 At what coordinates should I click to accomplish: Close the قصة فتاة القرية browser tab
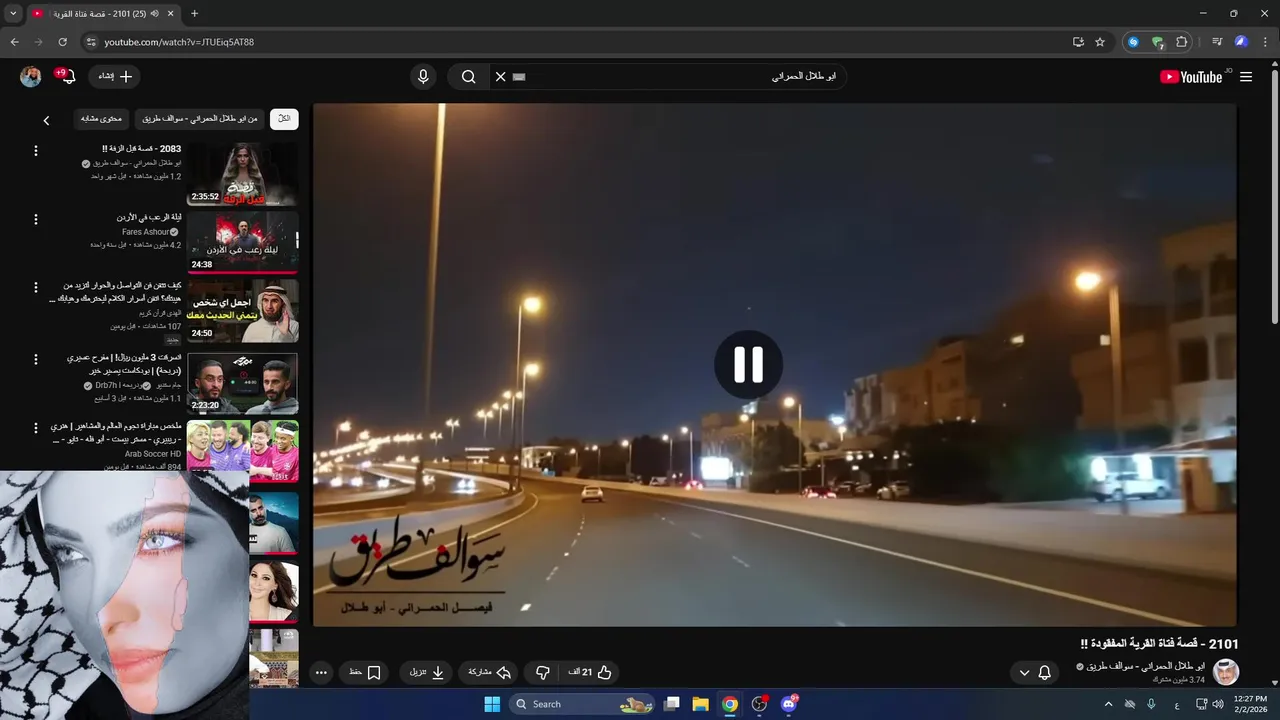pyautogui.click(x=171, y=13)
